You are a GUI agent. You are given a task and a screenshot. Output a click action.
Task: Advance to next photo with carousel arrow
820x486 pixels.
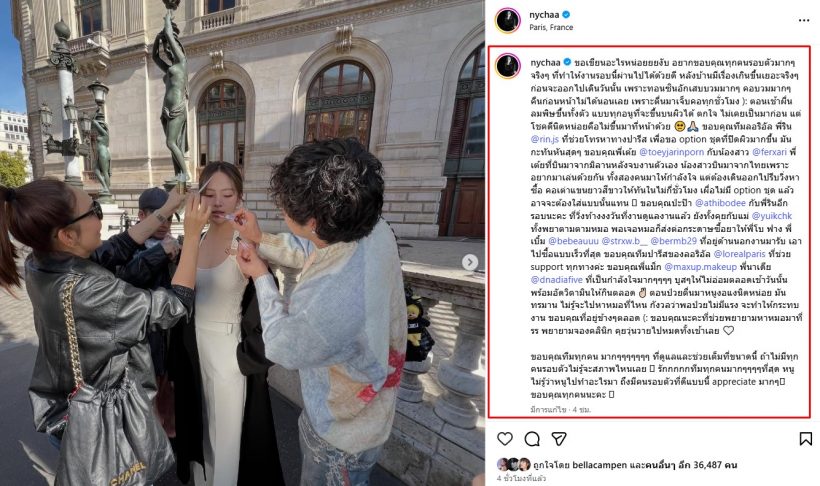click(x=470, y=262)
